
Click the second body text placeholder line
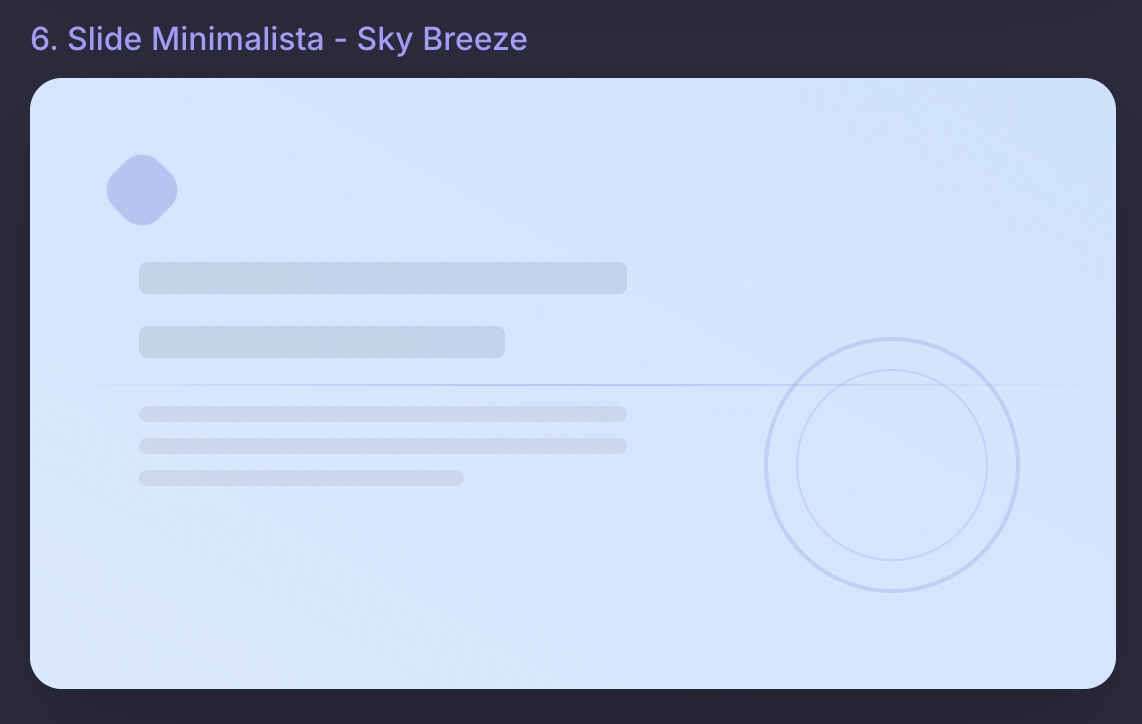tap(383, 446)
